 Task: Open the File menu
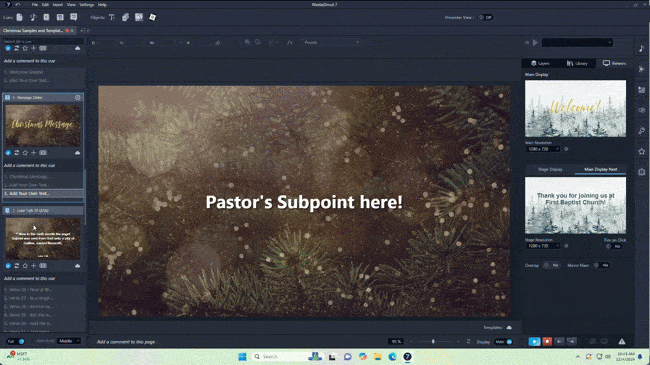(35, 5)
